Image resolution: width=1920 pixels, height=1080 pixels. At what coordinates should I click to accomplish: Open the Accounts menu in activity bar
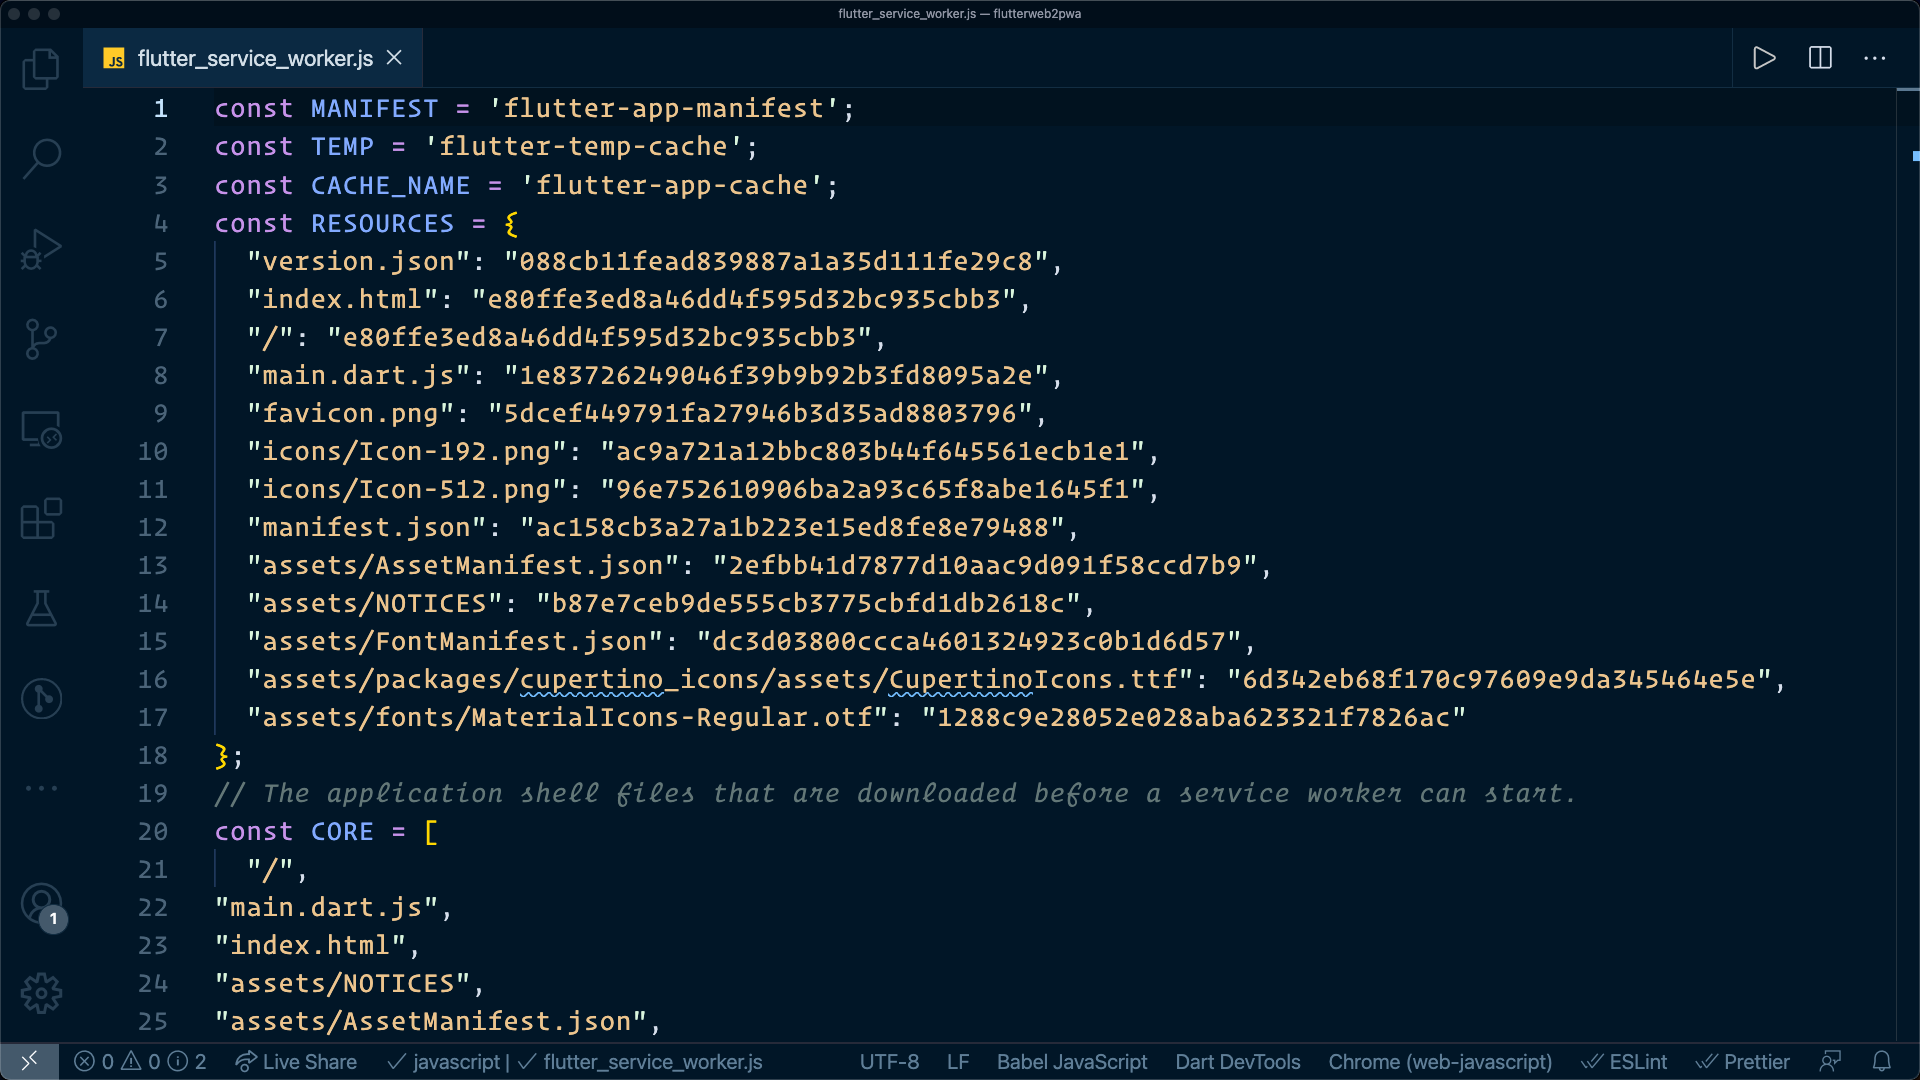pyautogui.click(x=41, y=904)
